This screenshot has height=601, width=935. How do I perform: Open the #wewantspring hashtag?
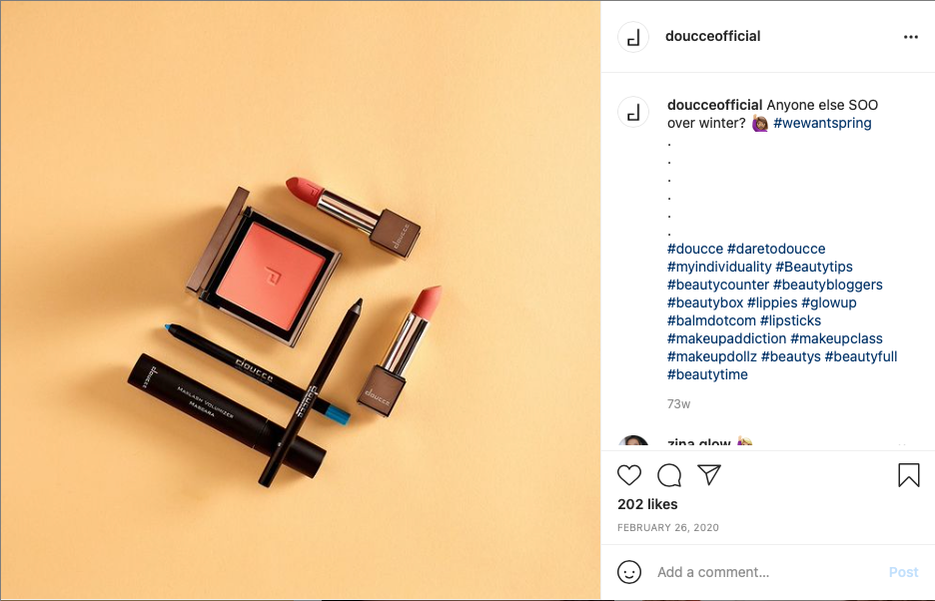[822, 123]
